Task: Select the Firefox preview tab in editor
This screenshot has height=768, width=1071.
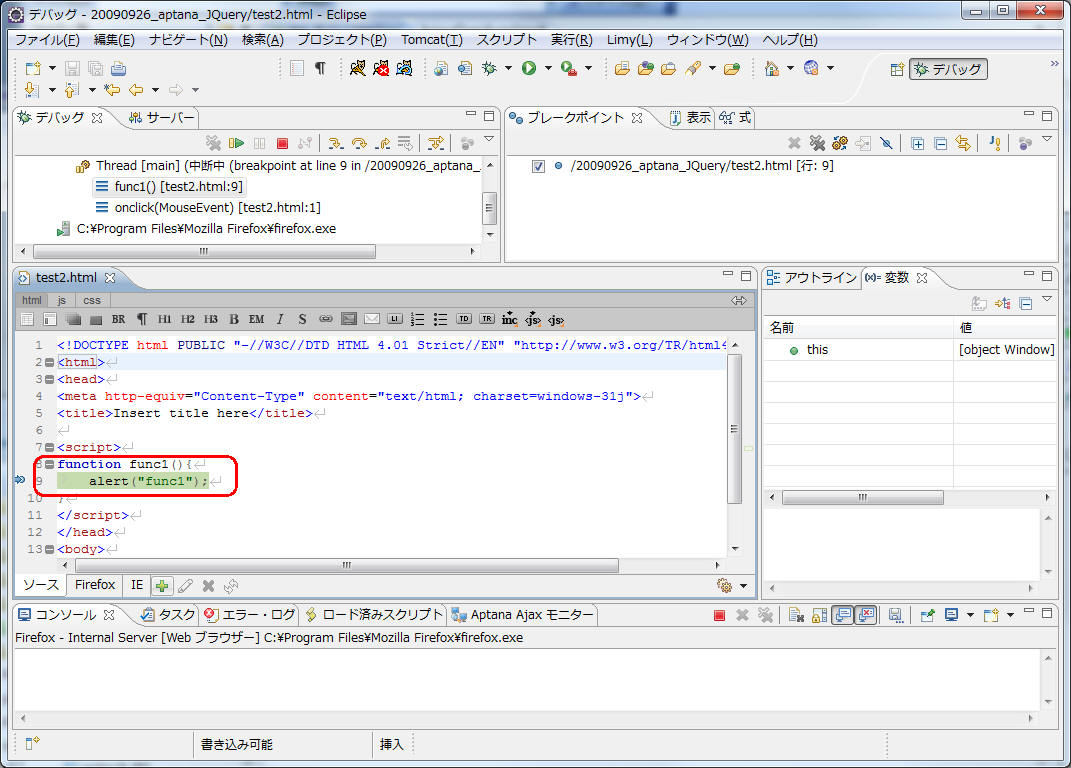Action: click(x=95, y=585)
